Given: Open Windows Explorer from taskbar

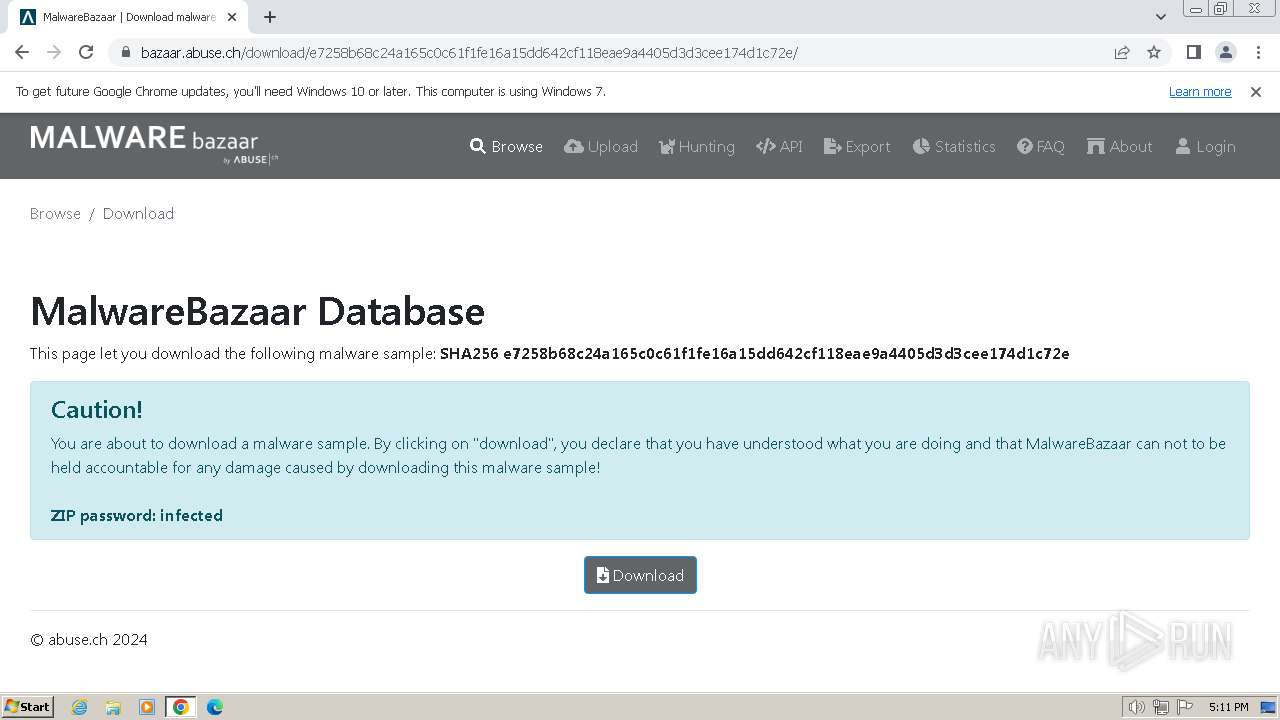Looking at the screenshot, I should coord(113,707).
